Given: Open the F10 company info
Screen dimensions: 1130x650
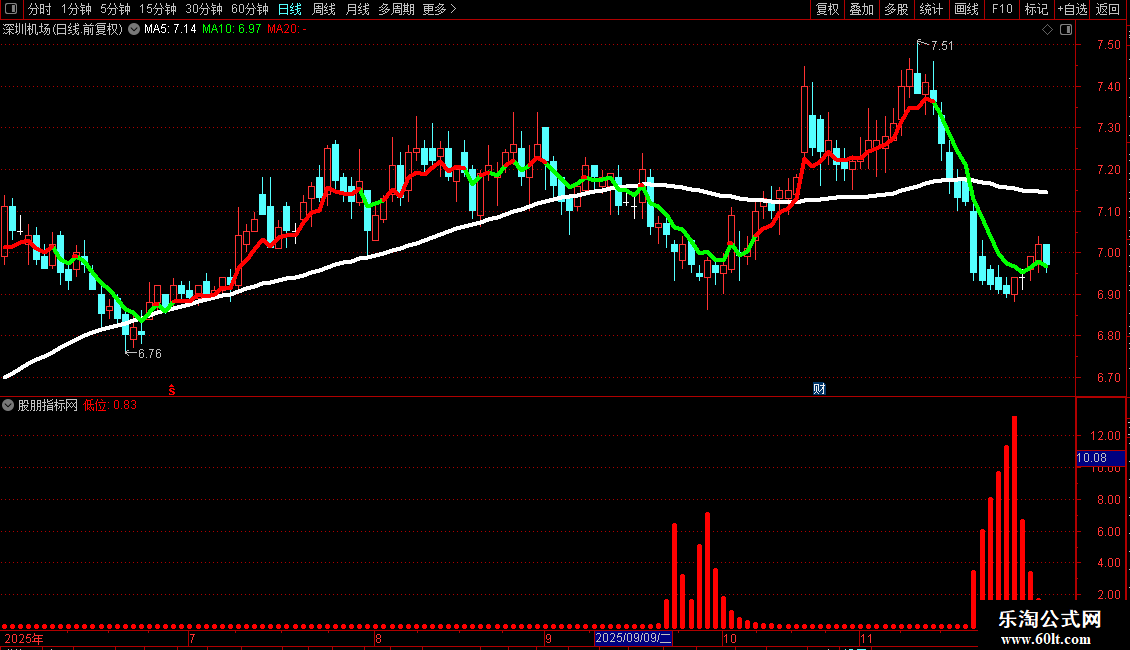Looking at the screenshot, I should (x=1002, y=9).
